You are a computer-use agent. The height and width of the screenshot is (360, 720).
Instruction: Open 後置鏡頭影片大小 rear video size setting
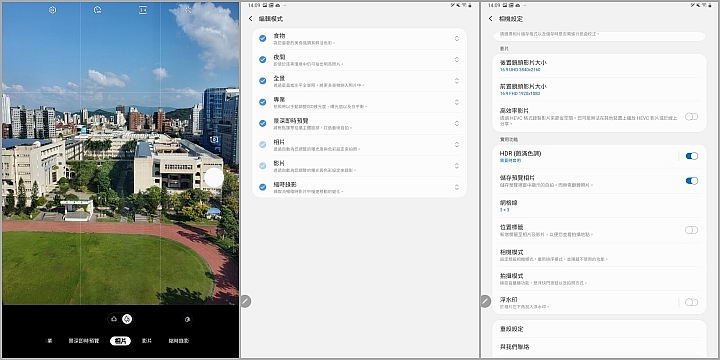coord(599,65)
